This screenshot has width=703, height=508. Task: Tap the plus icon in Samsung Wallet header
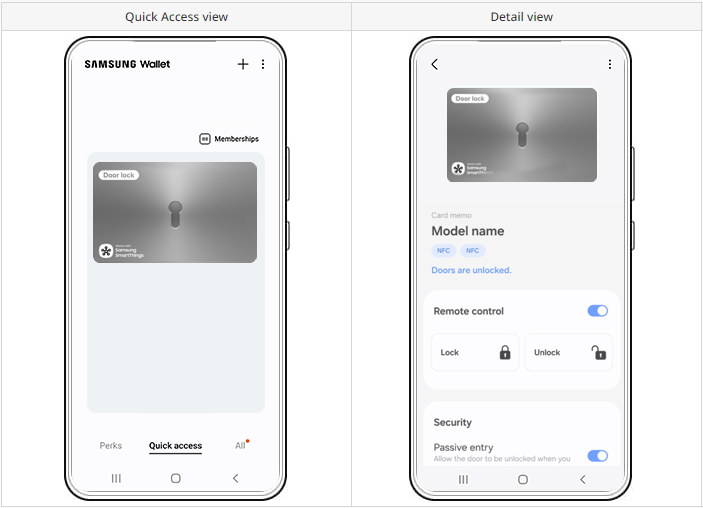tap(242, 64)
